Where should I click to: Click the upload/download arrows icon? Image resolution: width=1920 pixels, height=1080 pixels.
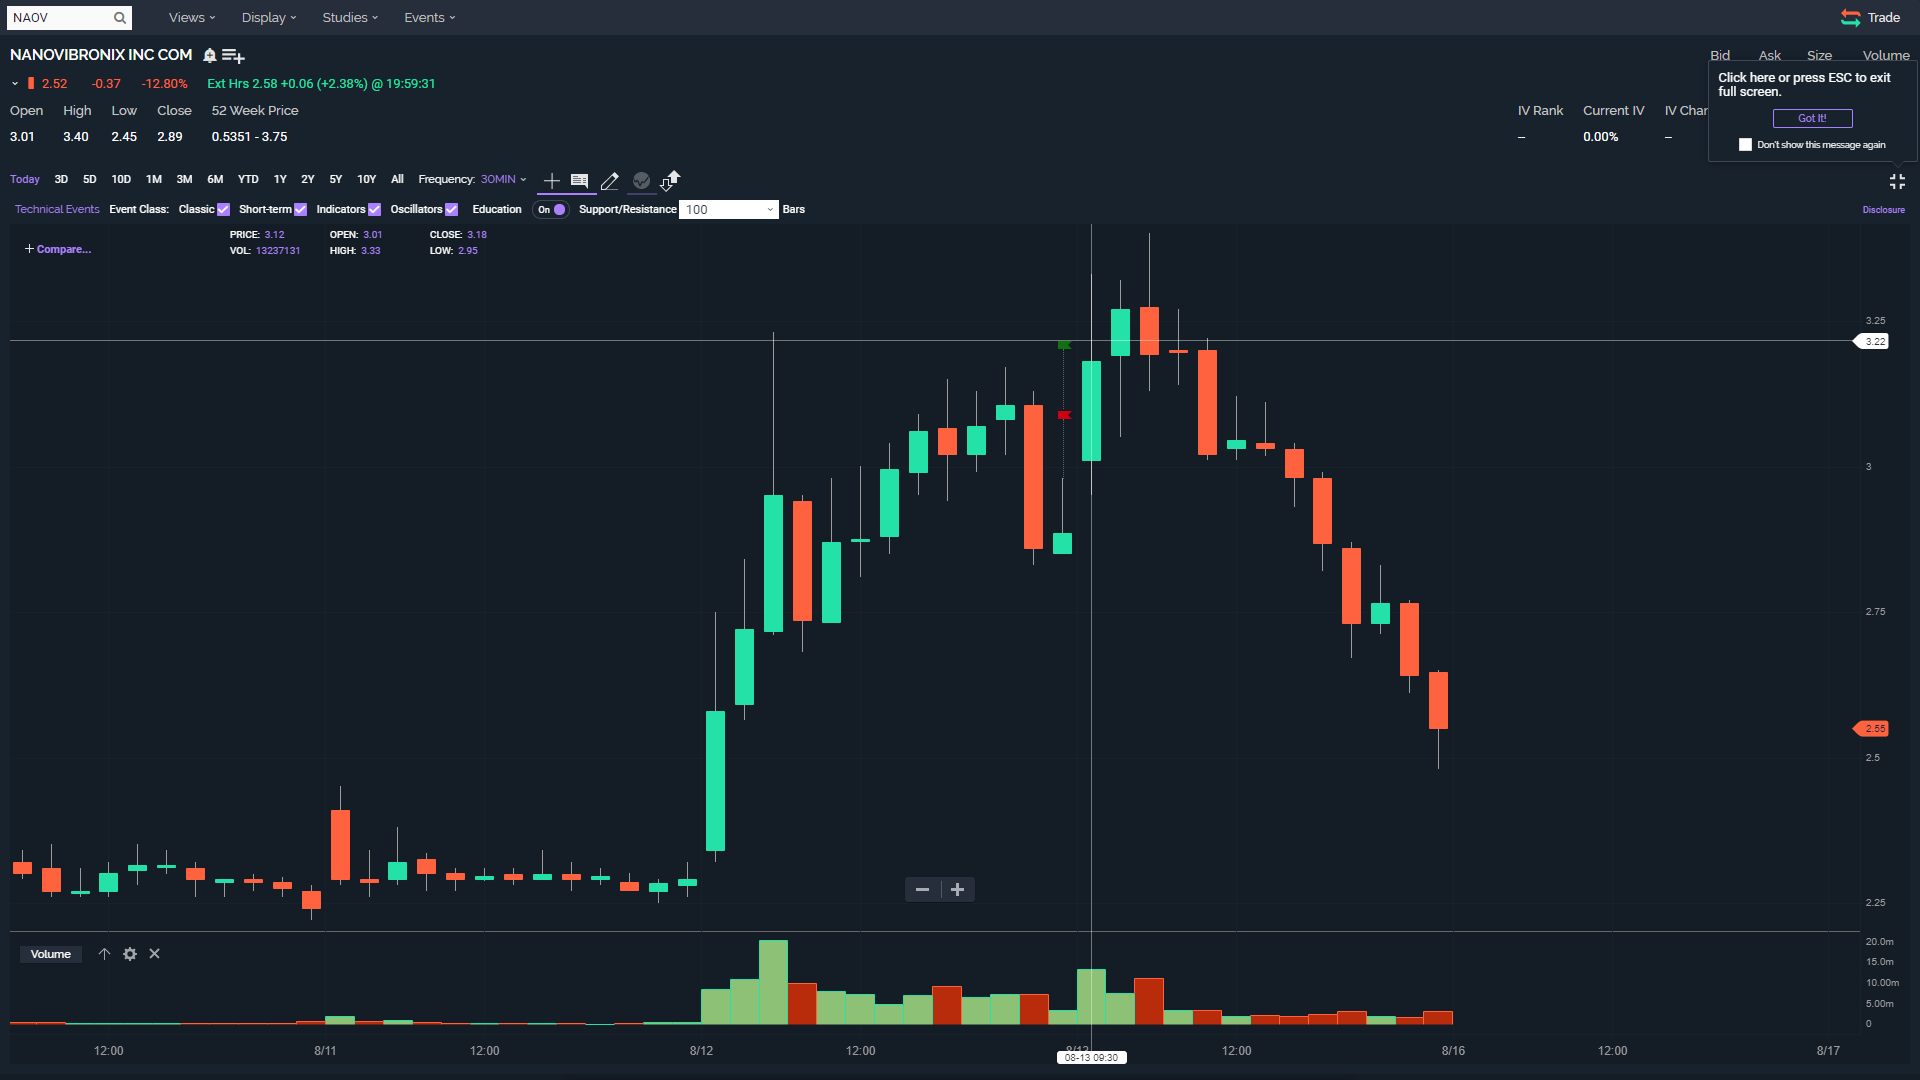pyautogui.click(x=670, y=180)
